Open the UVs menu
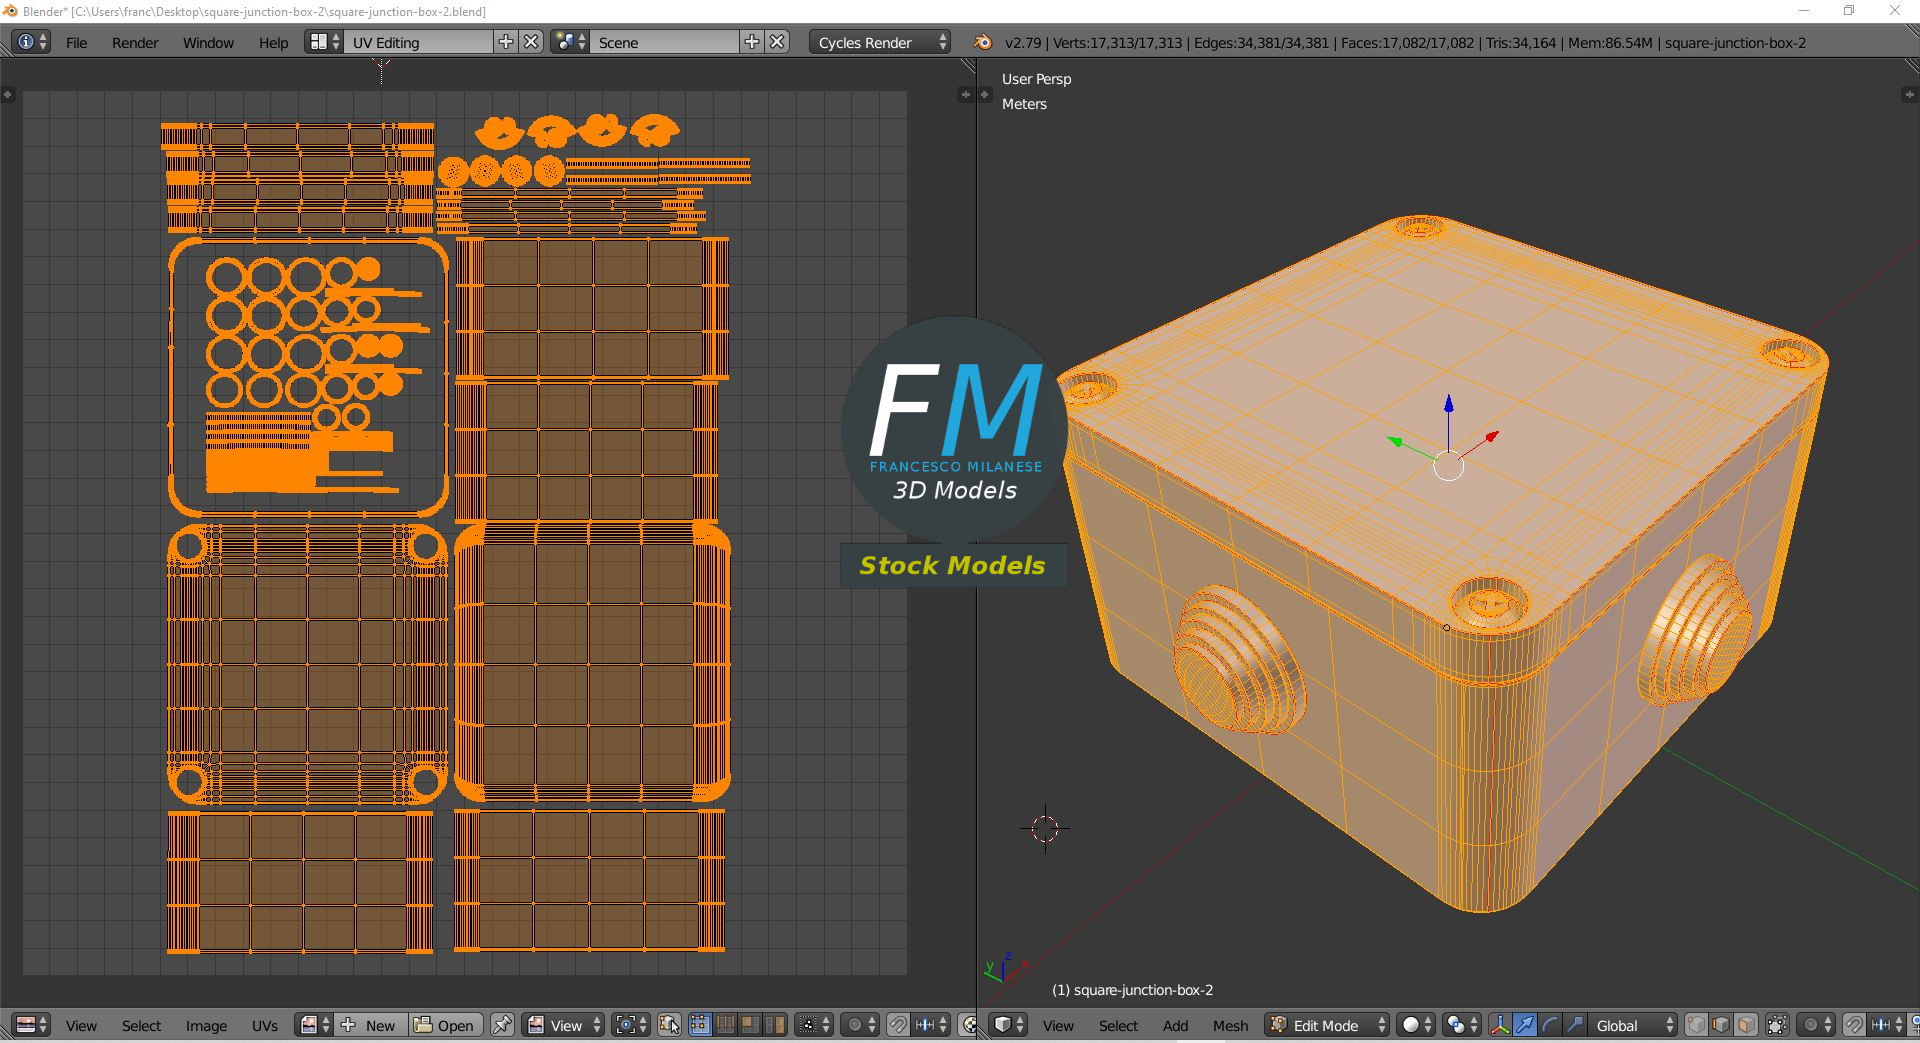The image size is (1920, 1043). coord(265,1025)
